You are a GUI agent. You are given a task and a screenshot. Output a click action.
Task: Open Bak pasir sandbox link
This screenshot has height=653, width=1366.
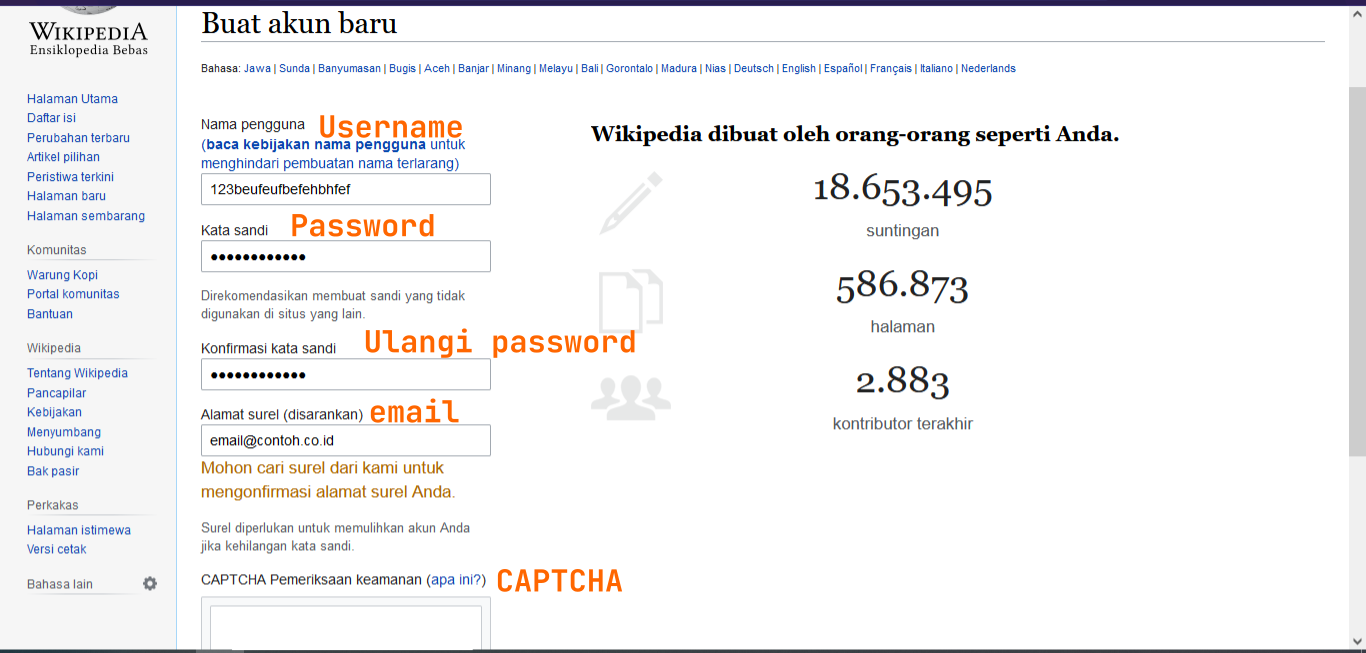[53, 471]
